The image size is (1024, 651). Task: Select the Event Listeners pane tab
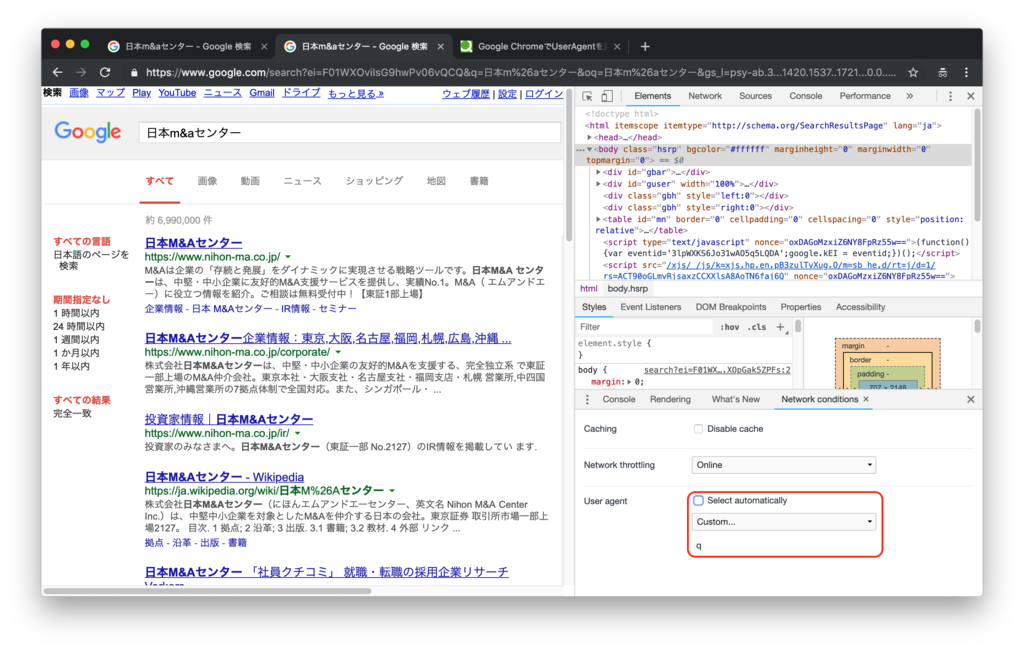pyautogui.click(x=650, y=307)
